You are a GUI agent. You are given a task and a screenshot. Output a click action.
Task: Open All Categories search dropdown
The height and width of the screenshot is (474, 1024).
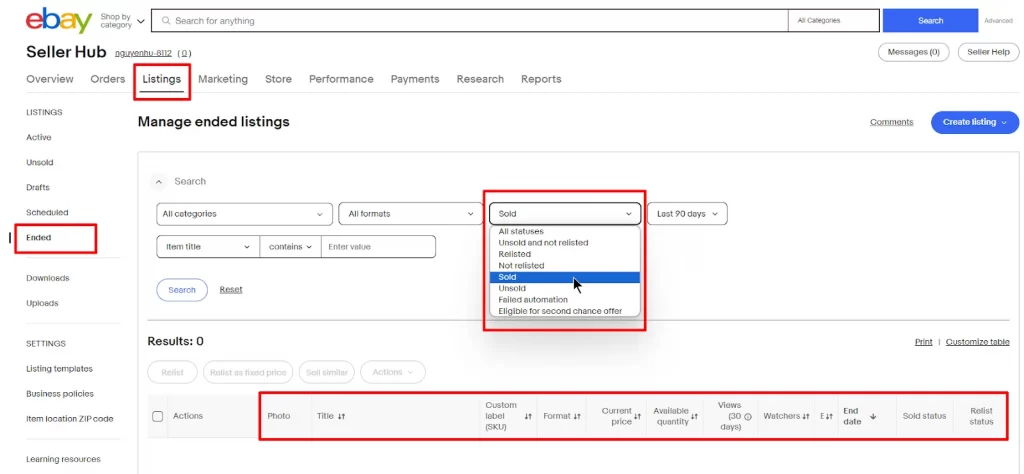(833, 21)
